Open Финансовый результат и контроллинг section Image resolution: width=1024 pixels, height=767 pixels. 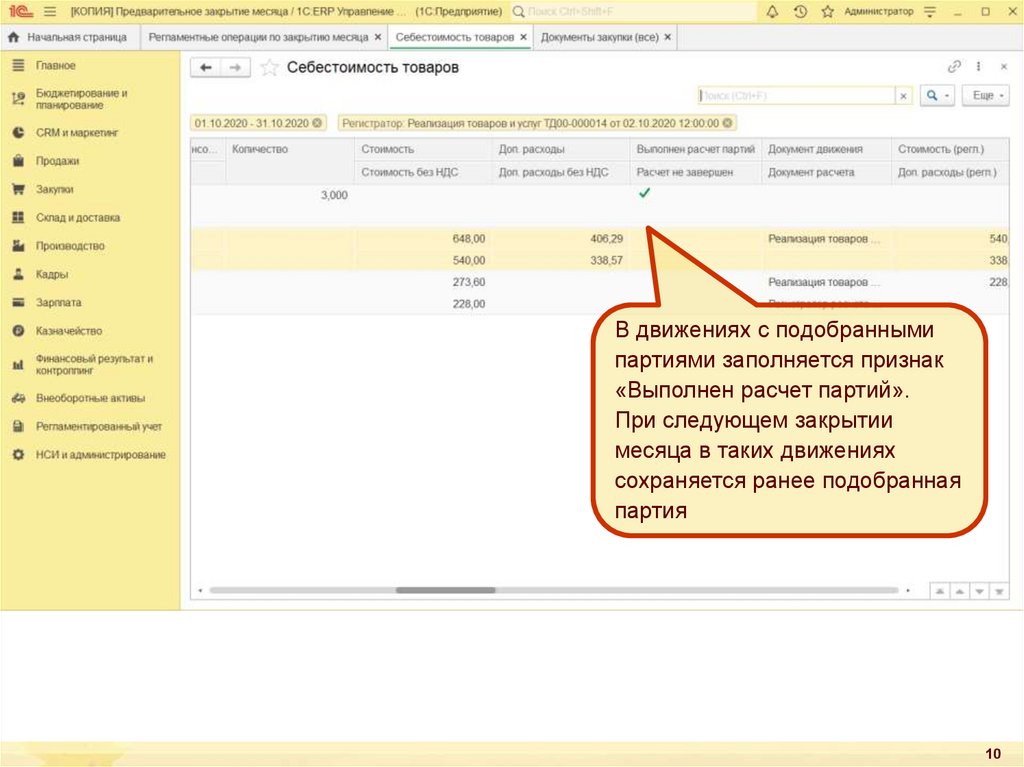coord(94,363)
